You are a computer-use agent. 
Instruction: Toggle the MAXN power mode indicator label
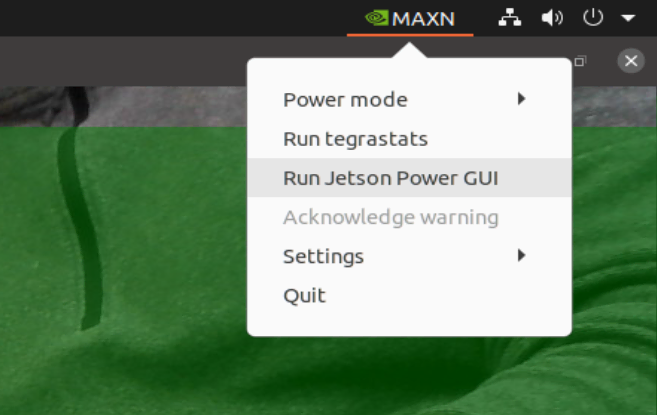click(423, 18)
